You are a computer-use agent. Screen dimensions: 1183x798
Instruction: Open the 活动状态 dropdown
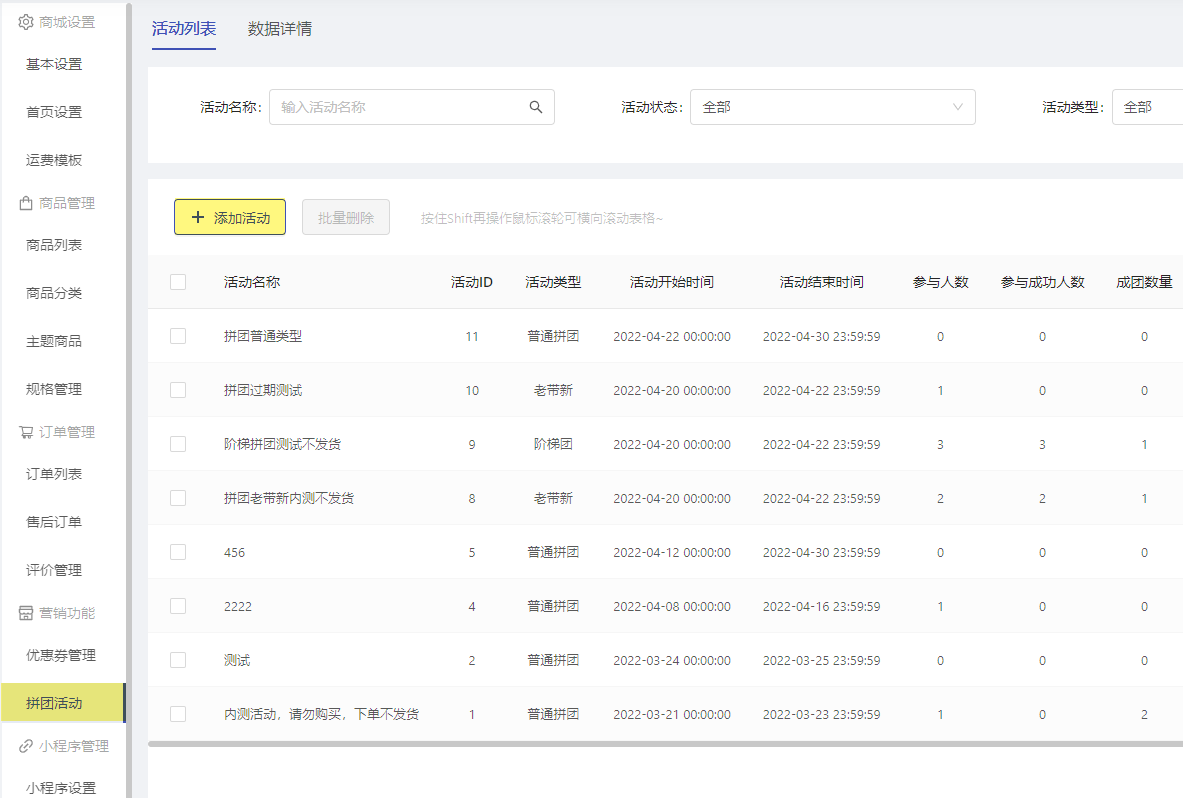point(832,107)
